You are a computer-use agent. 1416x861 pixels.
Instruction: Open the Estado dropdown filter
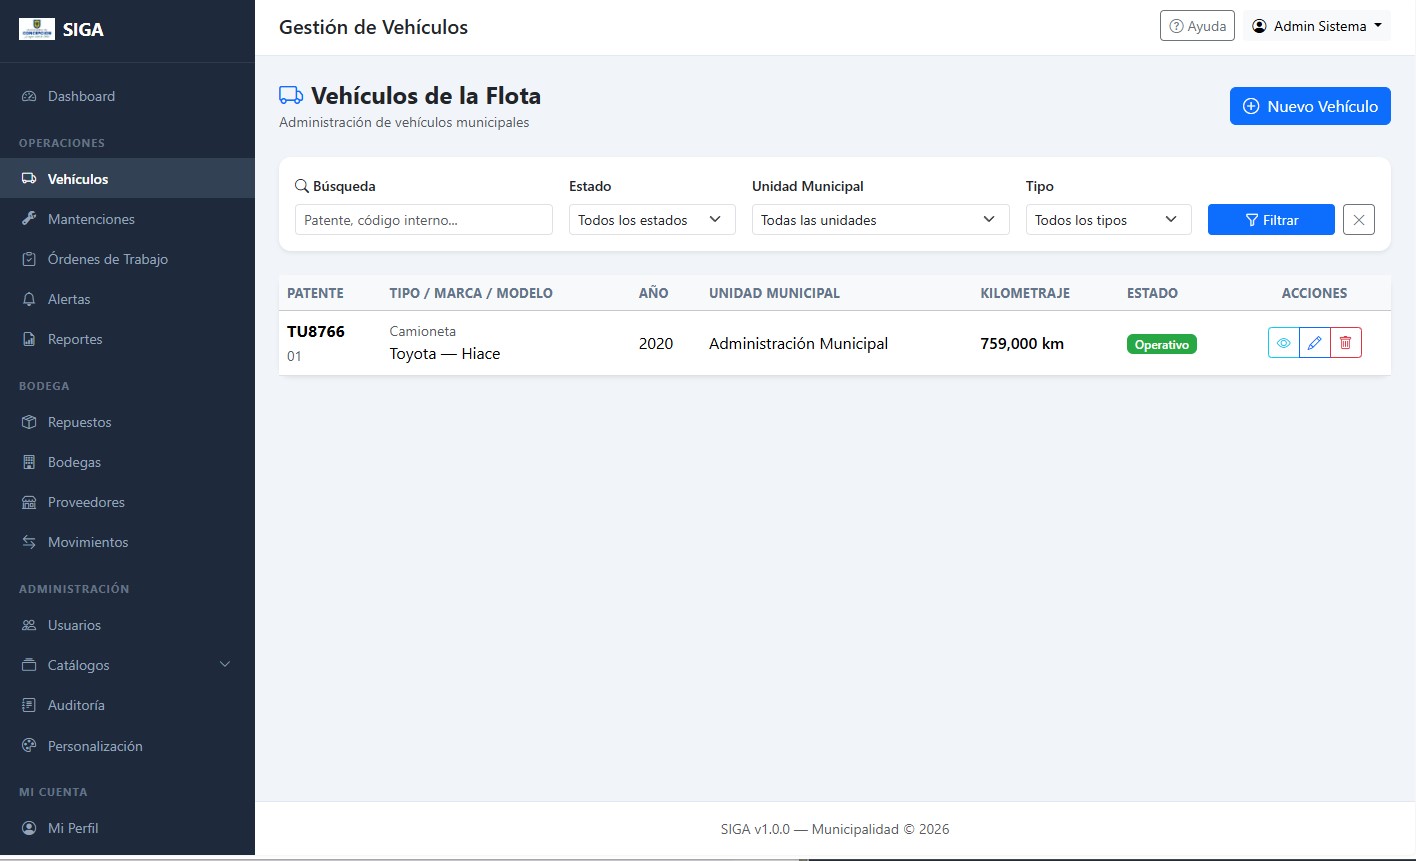click(652, 220)
